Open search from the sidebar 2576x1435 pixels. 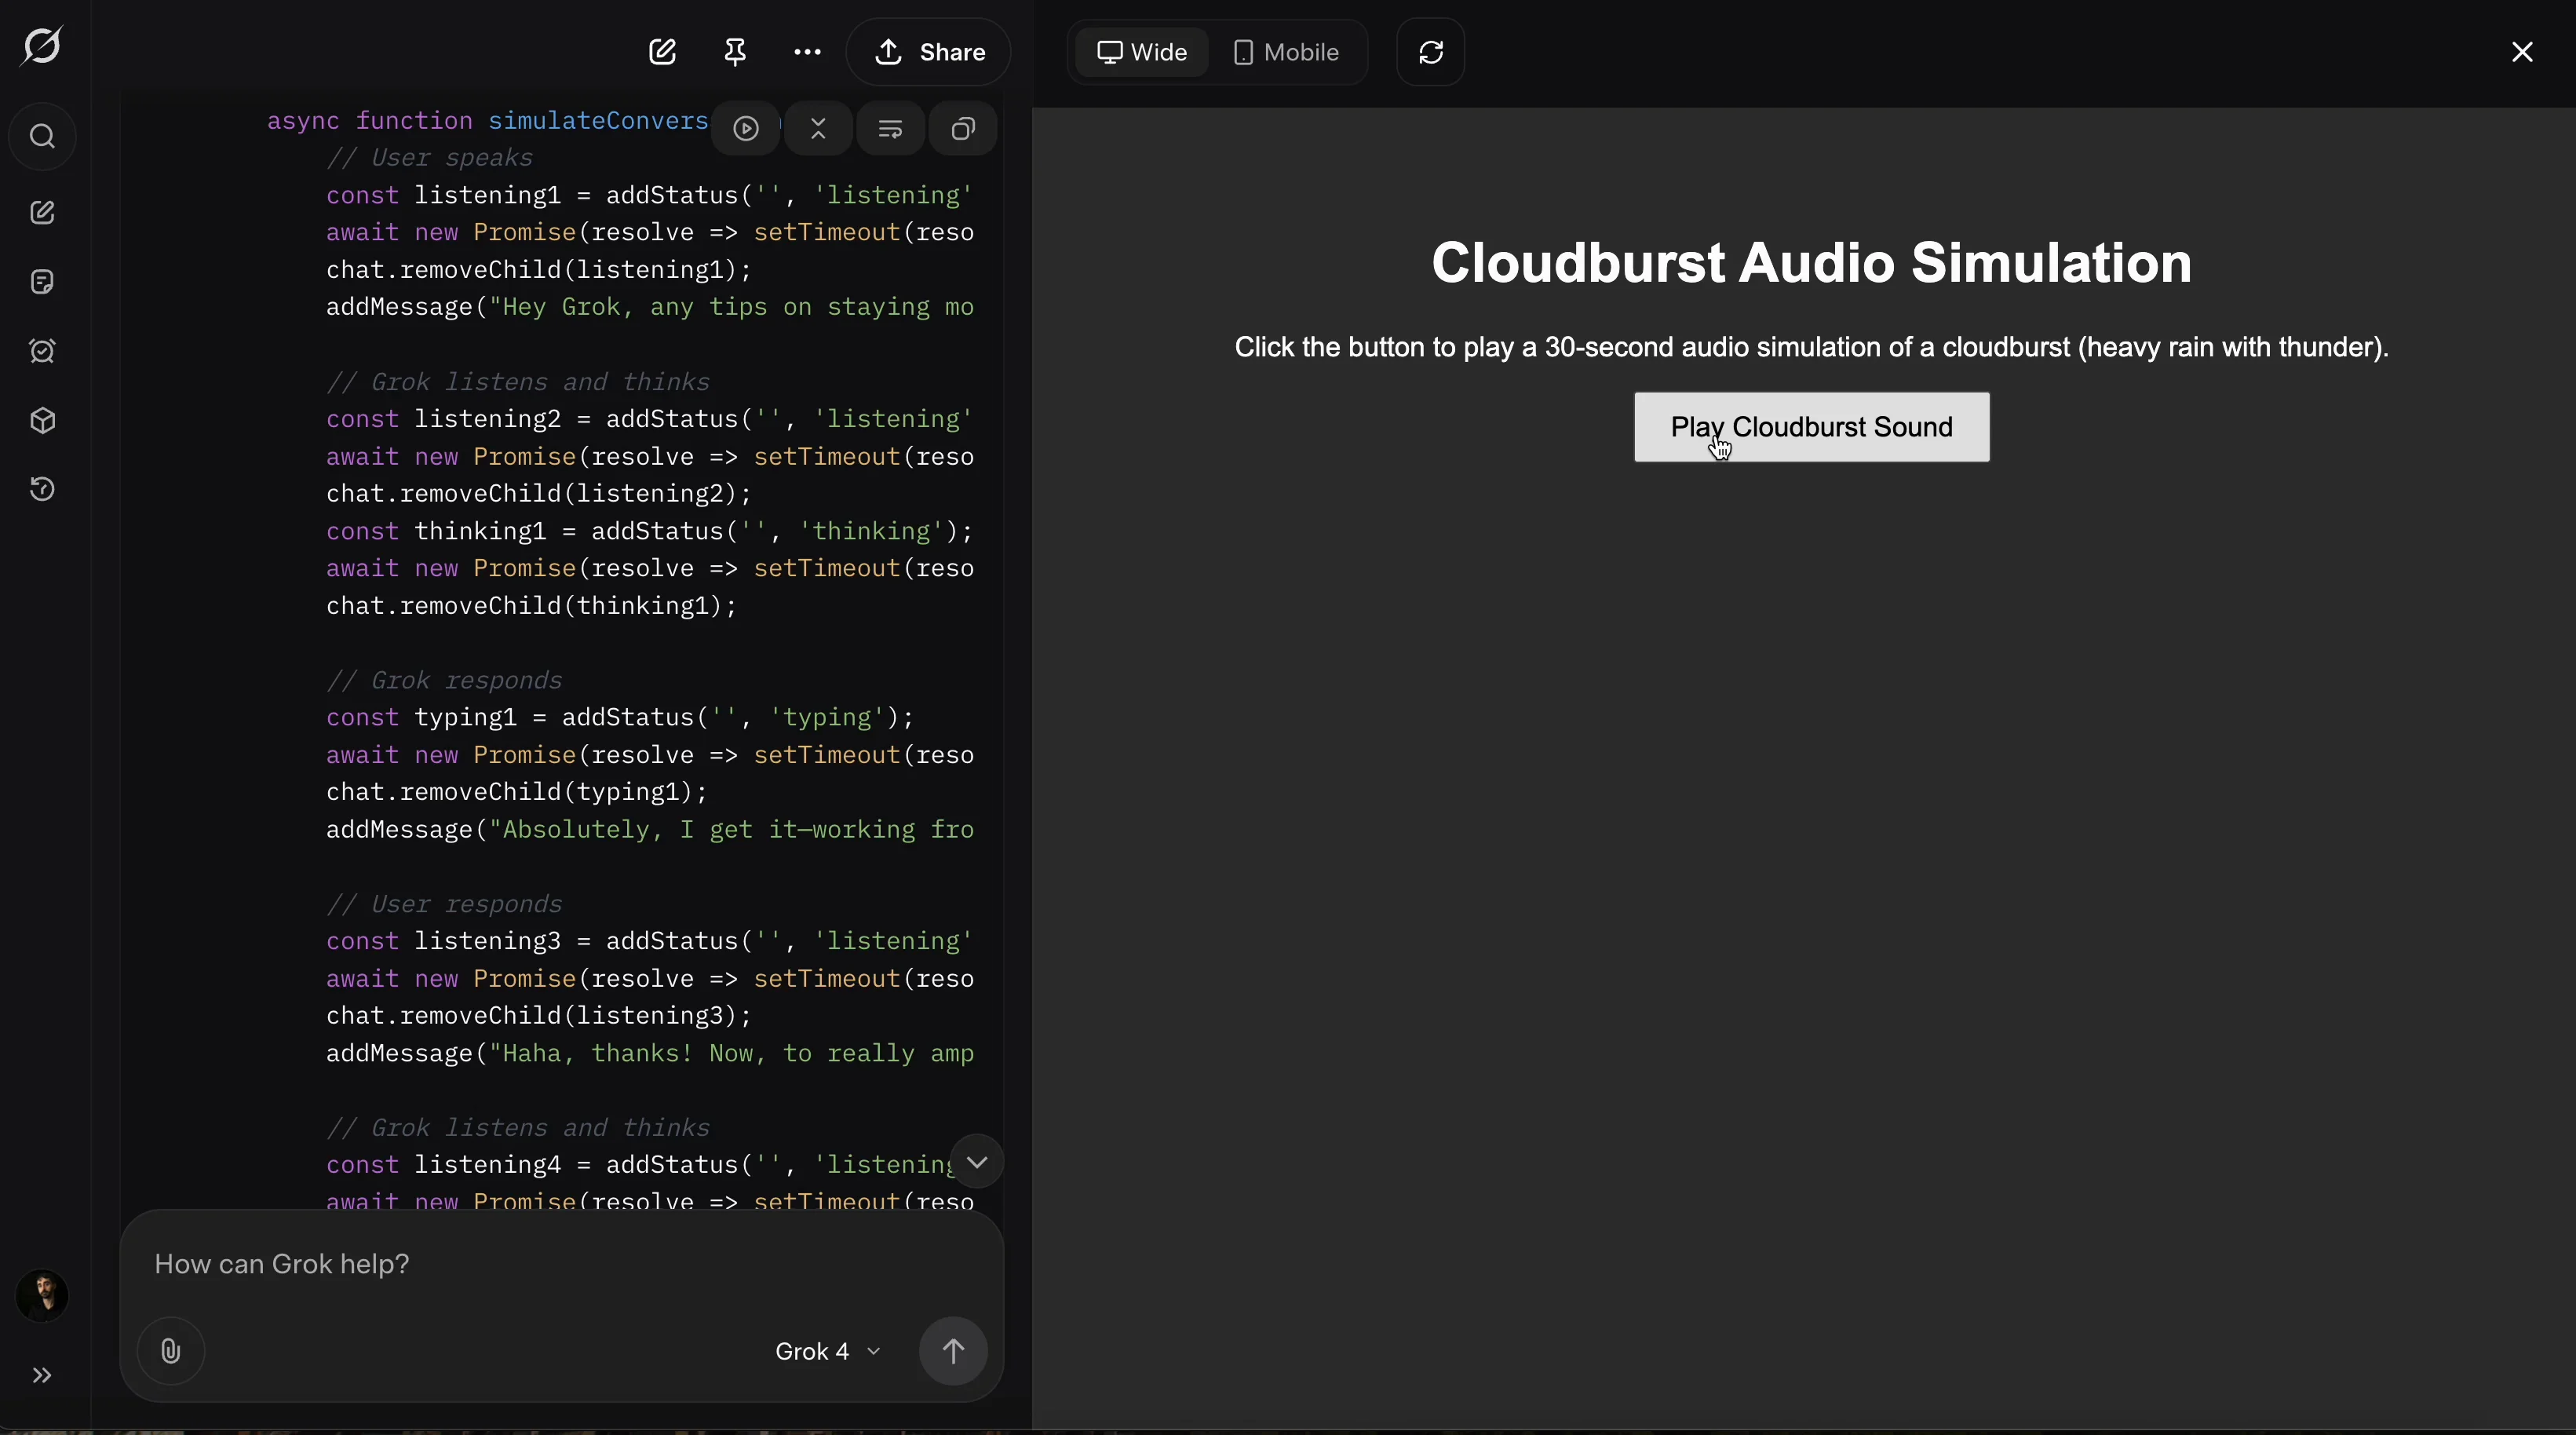pos(42,136)
